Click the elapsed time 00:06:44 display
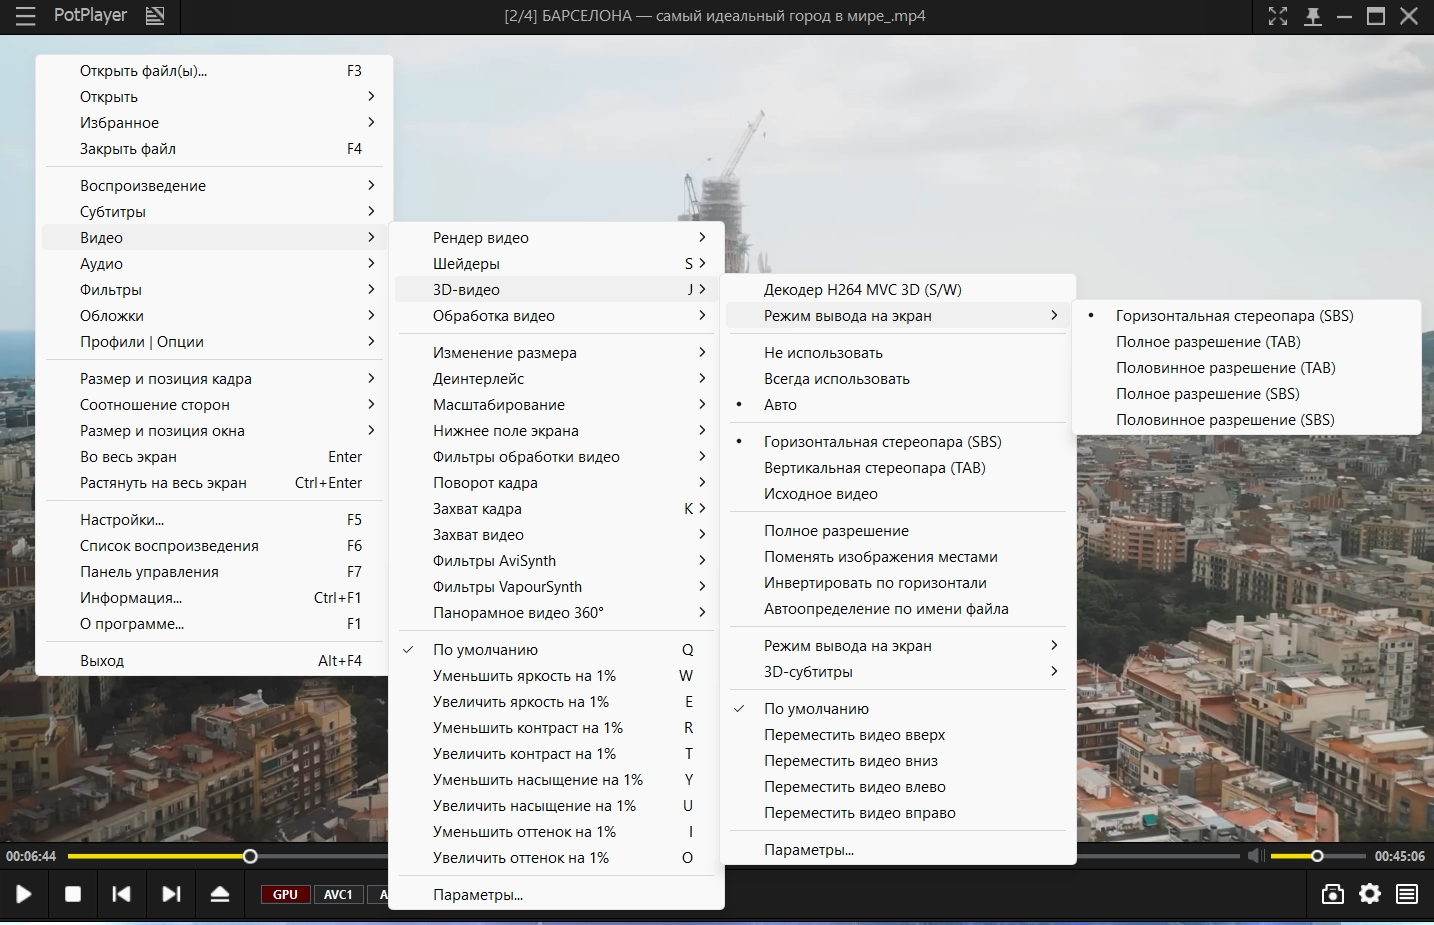 [x=31, y=856]
